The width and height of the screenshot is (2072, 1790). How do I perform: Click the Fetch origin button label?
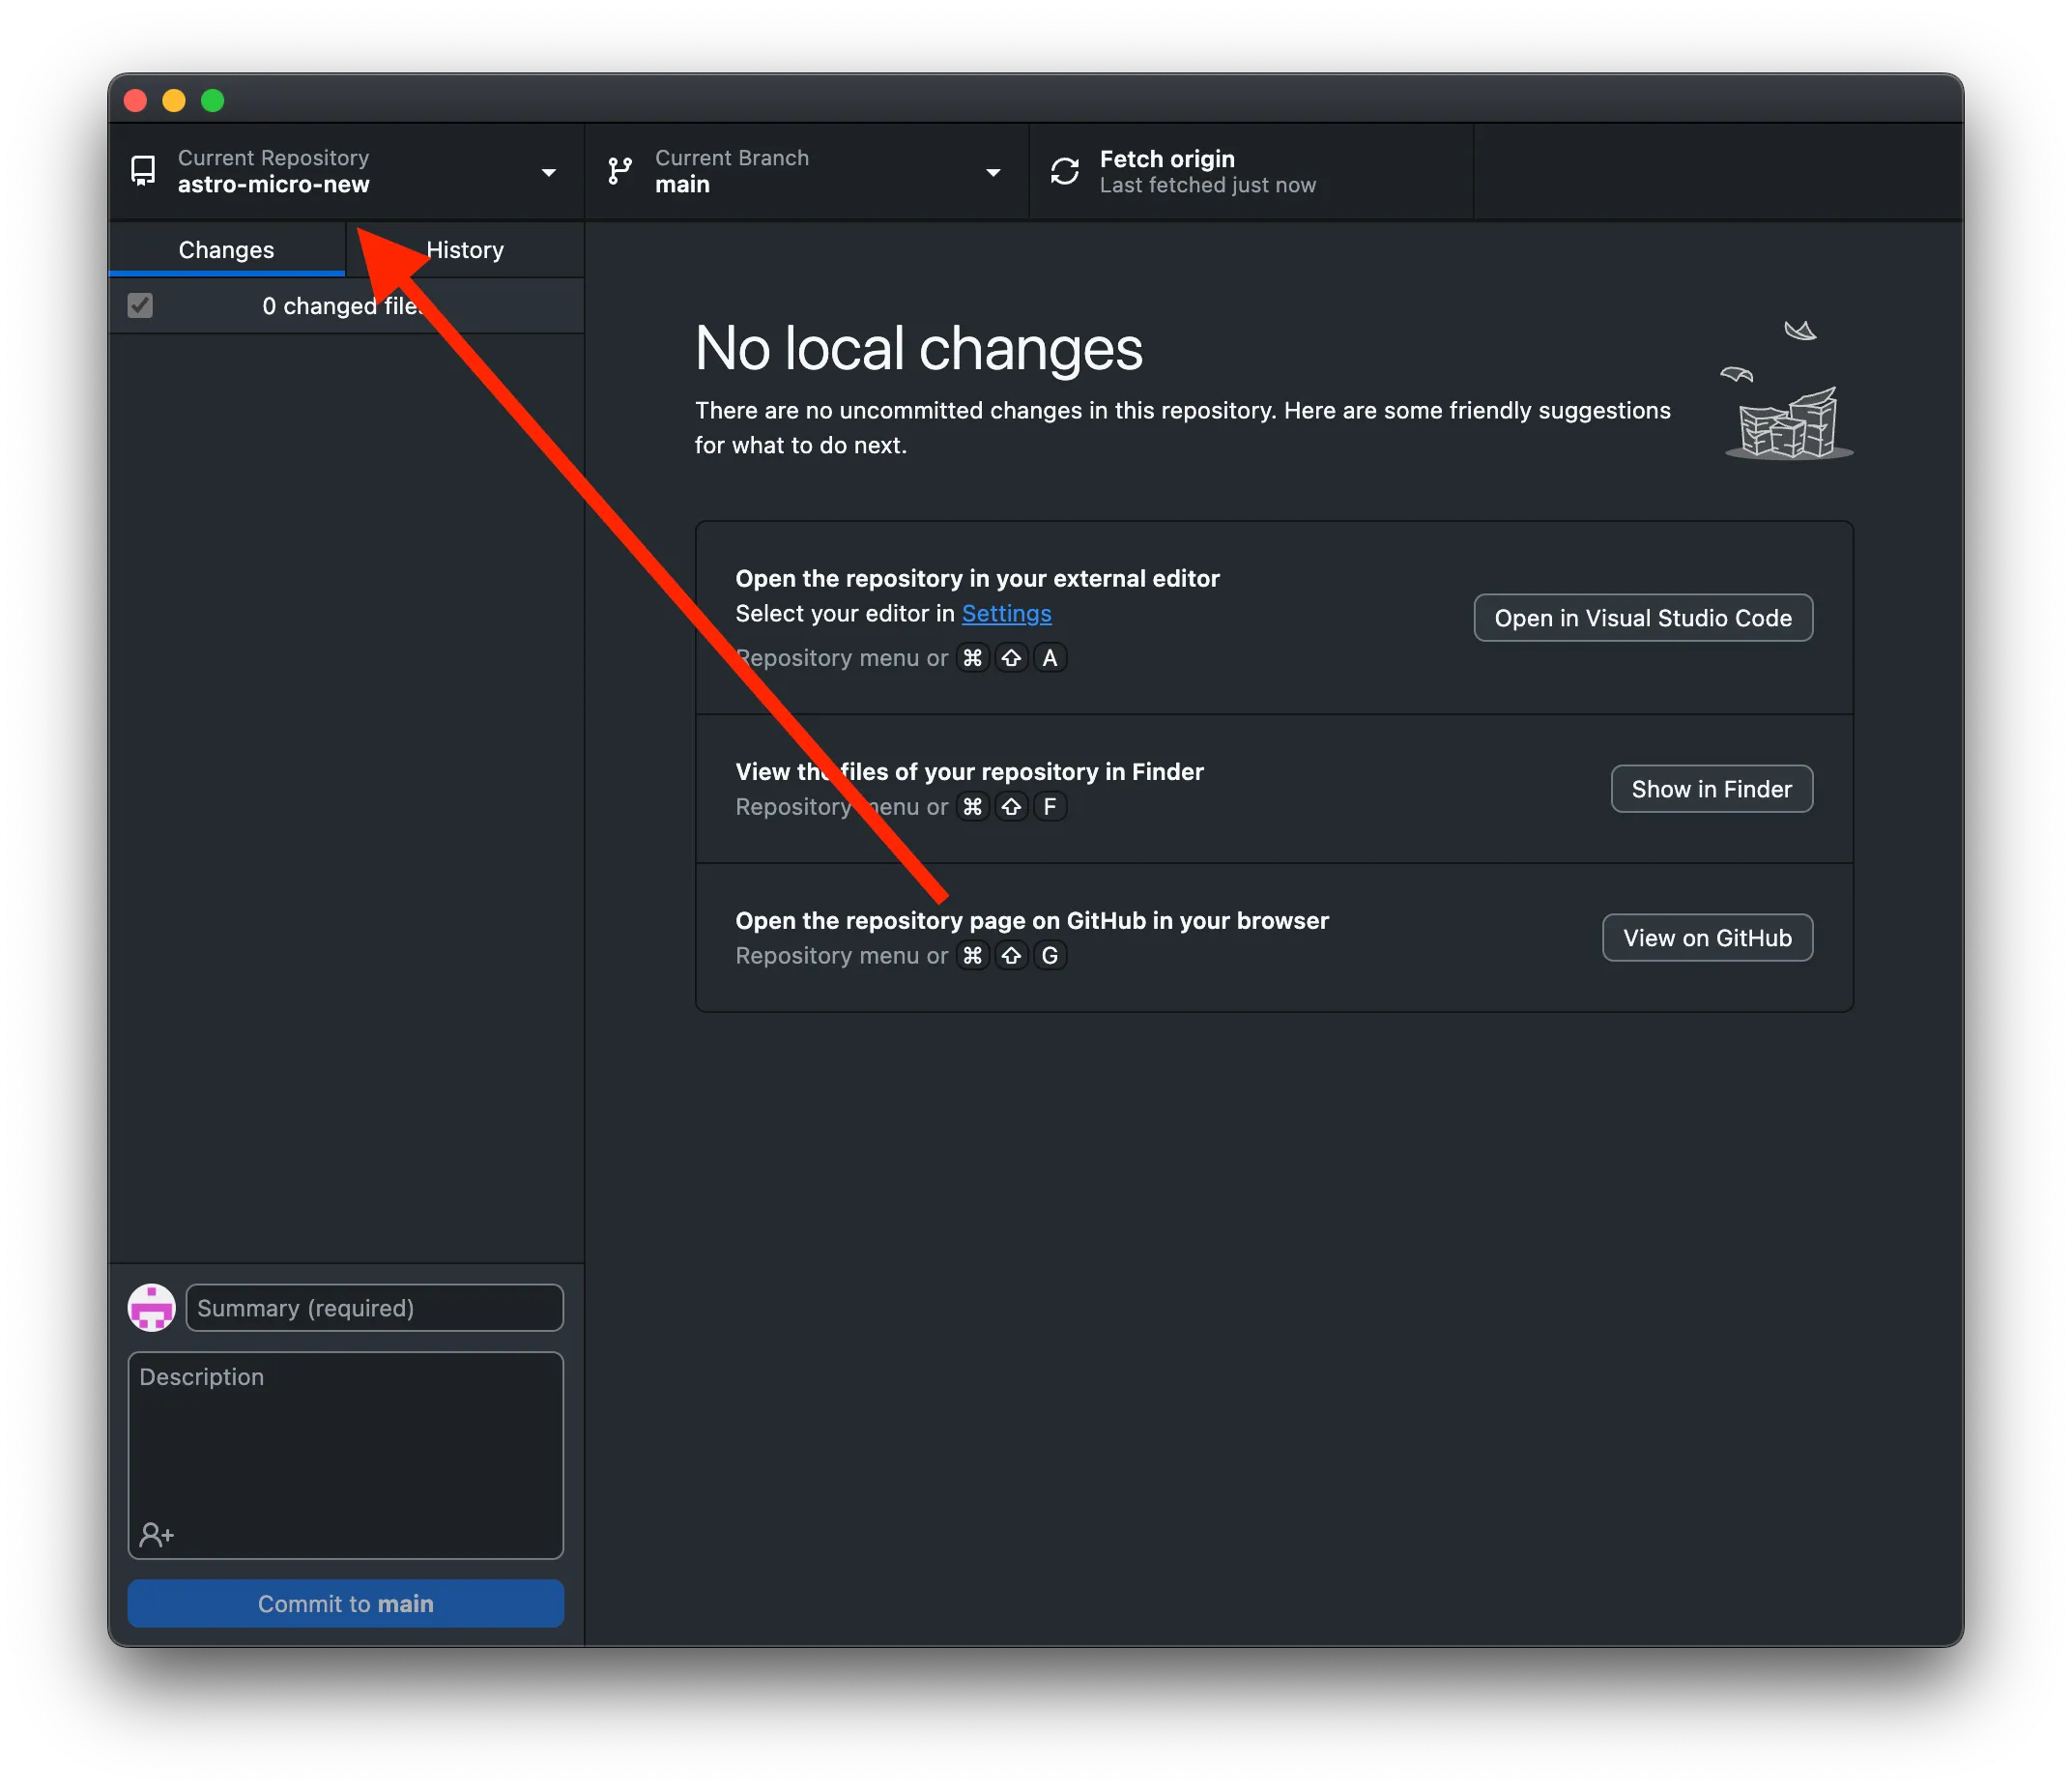1167,159
